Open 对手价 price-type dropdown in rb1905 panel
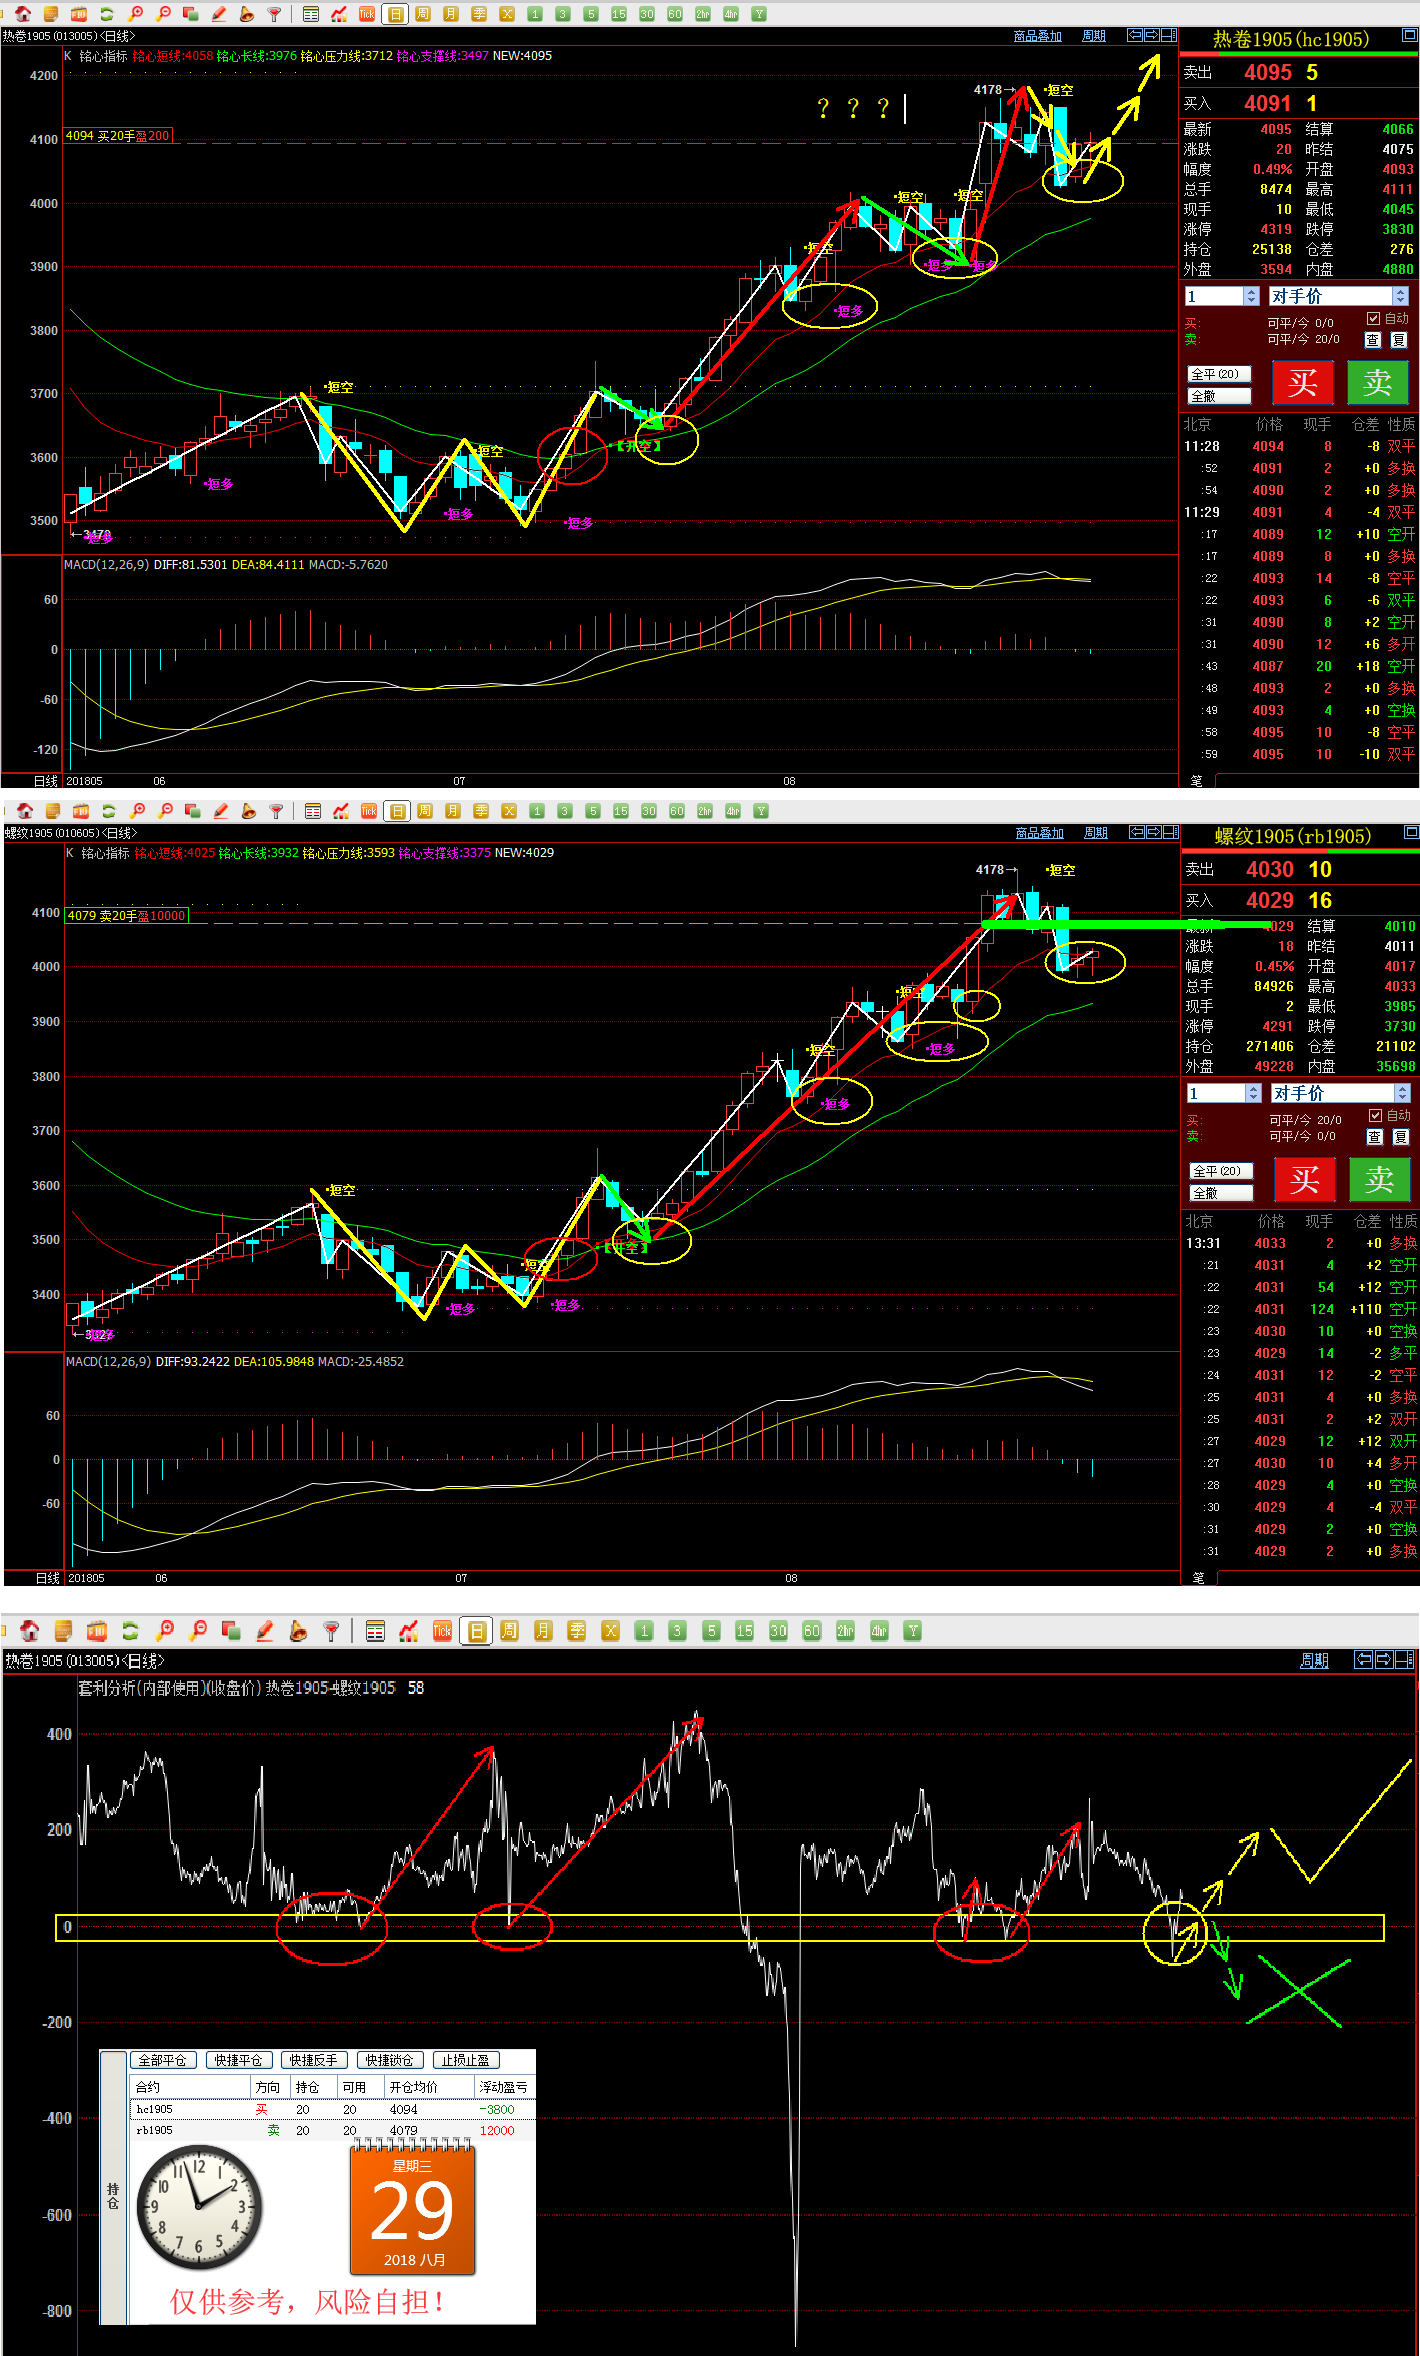 [x=1402, y=1093]
